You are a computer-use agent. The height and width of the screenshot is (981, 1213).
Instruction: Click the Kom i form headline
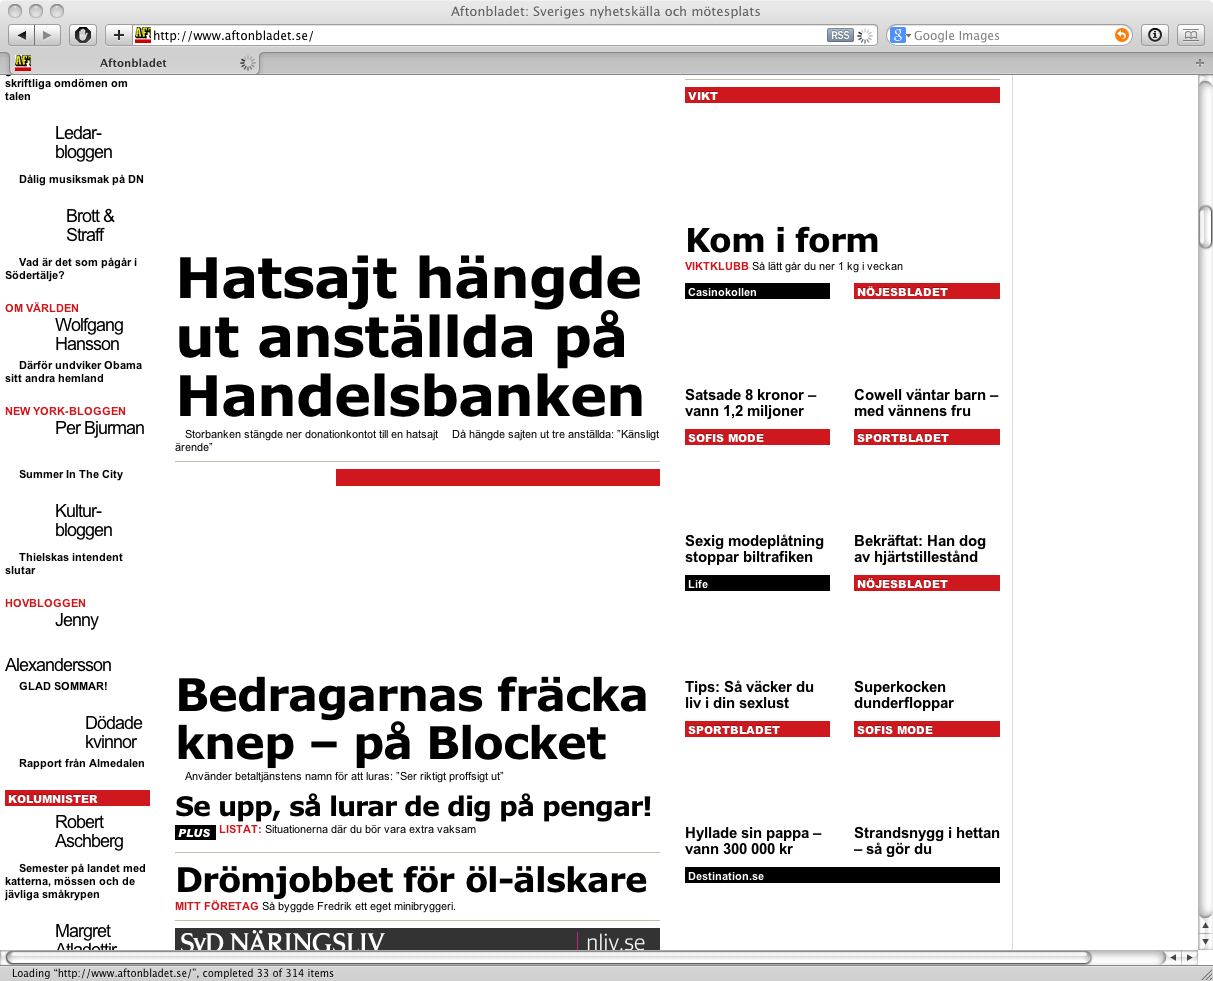[782, 240]
